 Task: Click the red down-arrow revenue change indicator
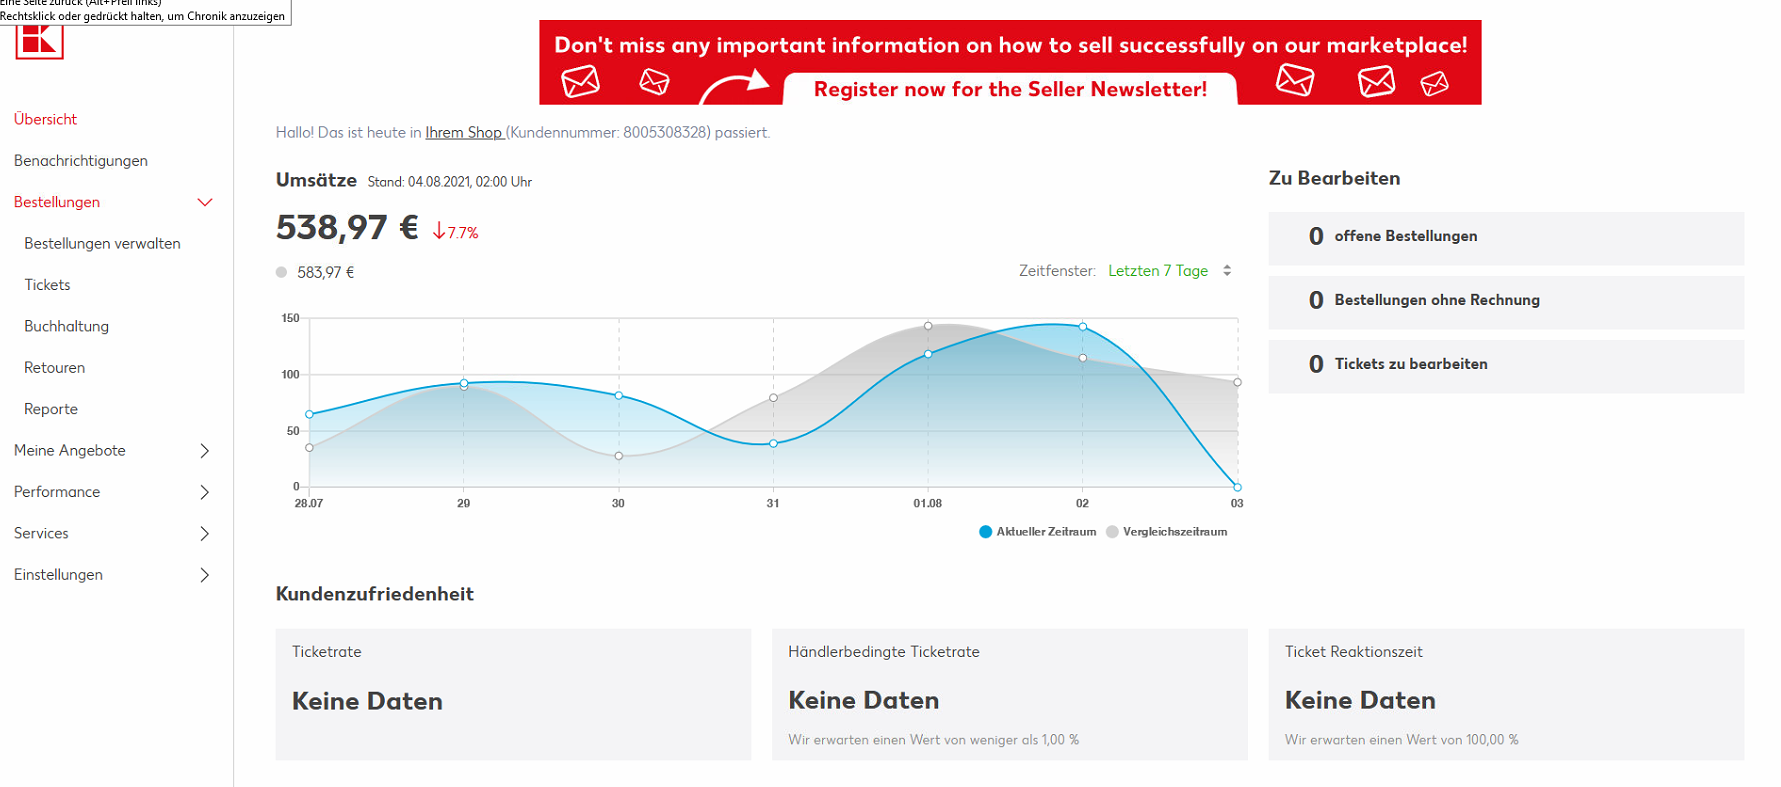pos(439,231)
